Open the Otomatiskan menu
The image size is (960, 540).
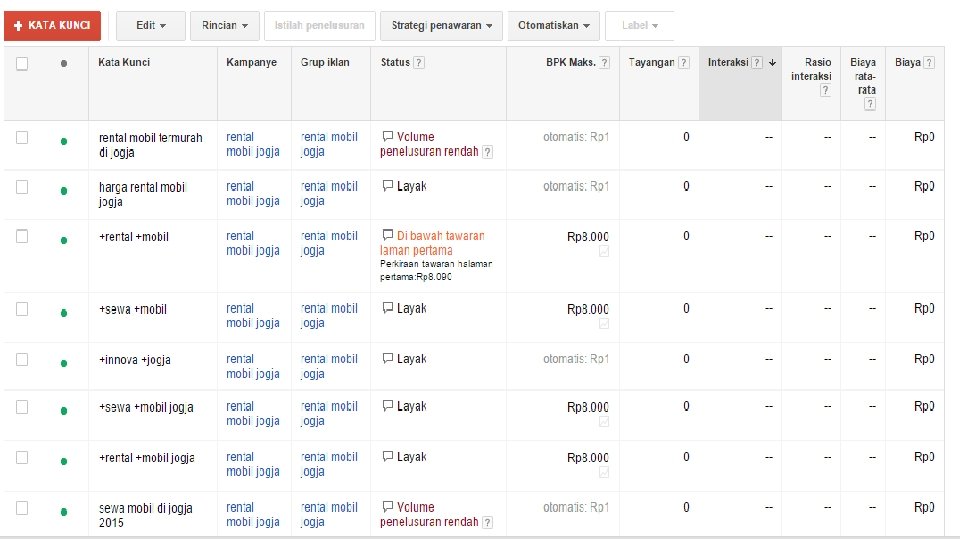[x=553, y=25]
